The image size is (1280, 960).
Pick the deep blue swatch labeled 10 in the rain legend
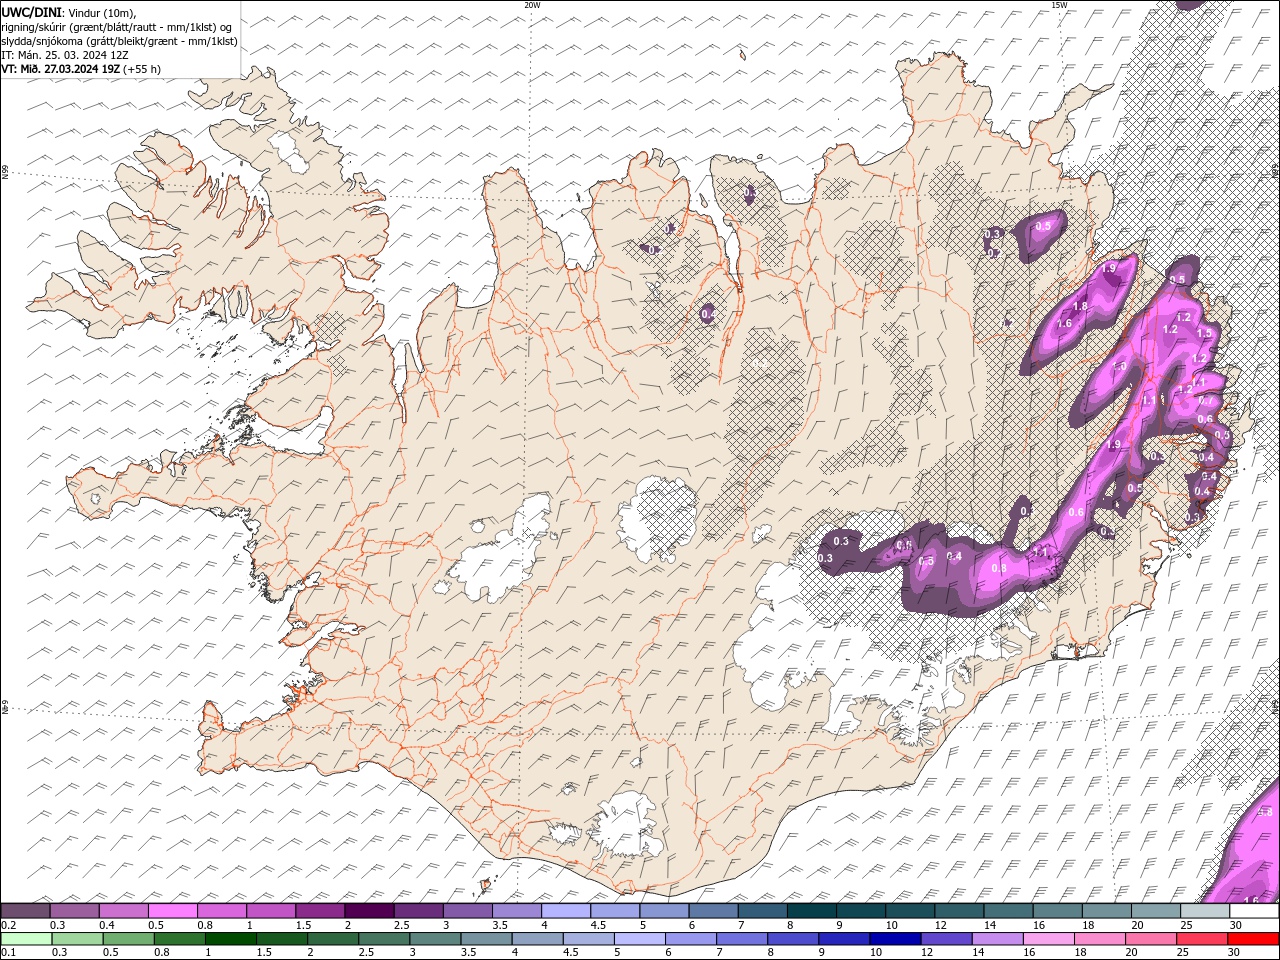coord(895,939)
